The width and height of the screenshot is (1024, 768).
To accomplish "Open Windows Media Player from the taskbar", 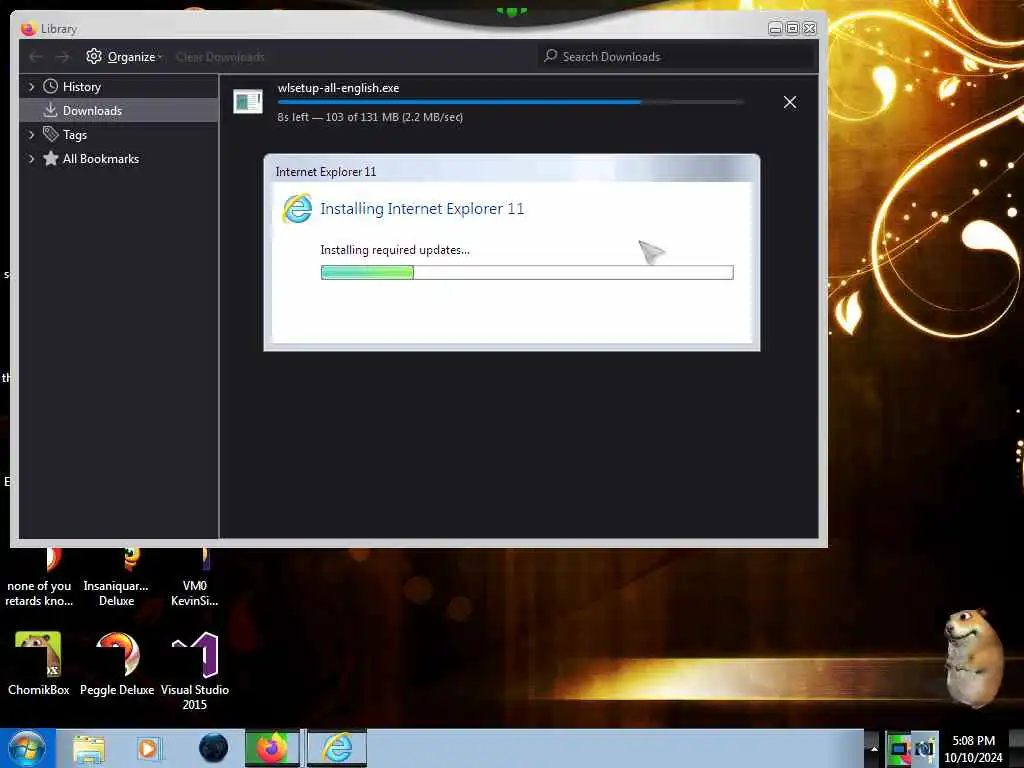I will [x=148, y=748].
